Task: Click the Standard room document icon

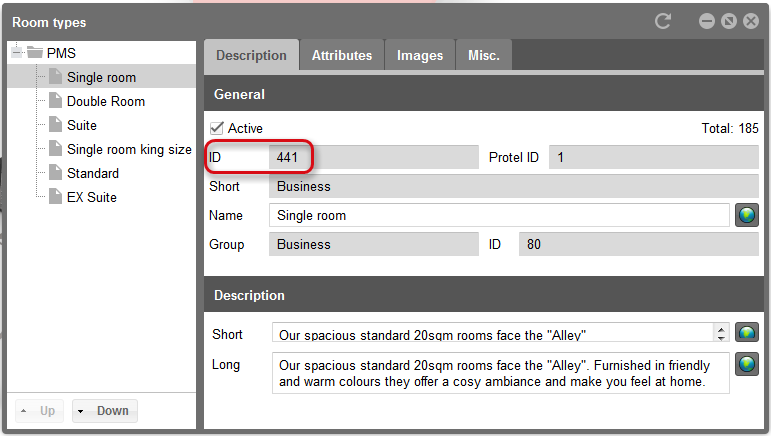Action: pyautogui.click(x=56, y=173)
